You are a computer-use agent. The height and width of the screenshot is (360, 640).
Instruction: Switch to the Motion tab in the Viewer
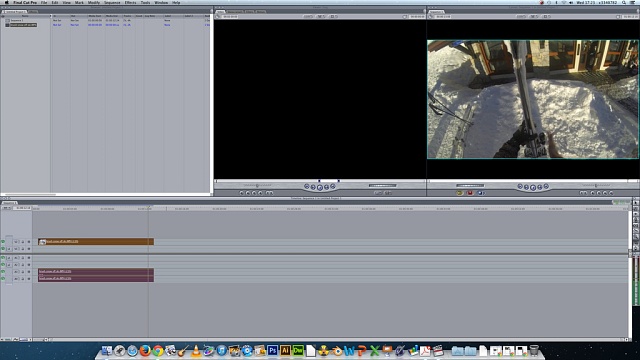pyautogui.click(x=260, y=11)
